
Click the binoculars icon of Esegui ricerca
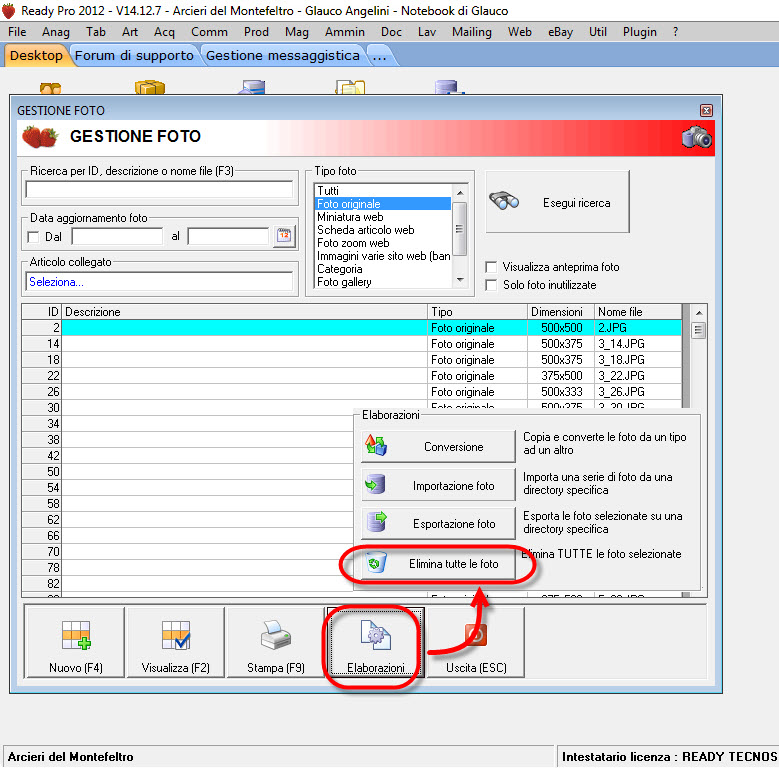(504, 201)
